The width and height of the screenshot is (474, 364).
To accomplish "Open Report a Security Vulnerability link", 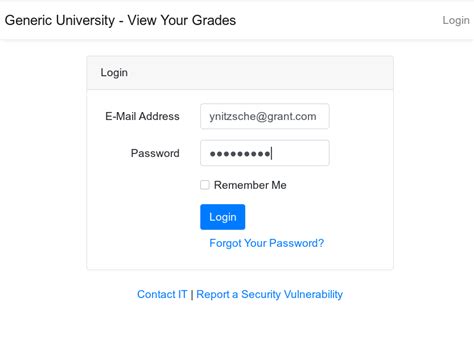I will click(269, 294).
